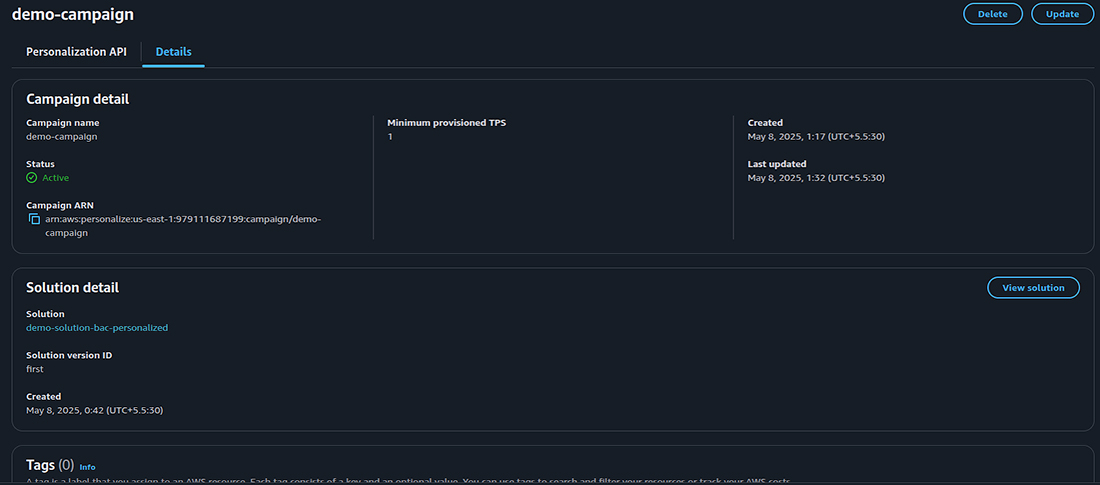Click the Last updated time May 8, 2025, 1:32
The width and height of the screenshot is (1100, 485).
[x=816, y=178]
